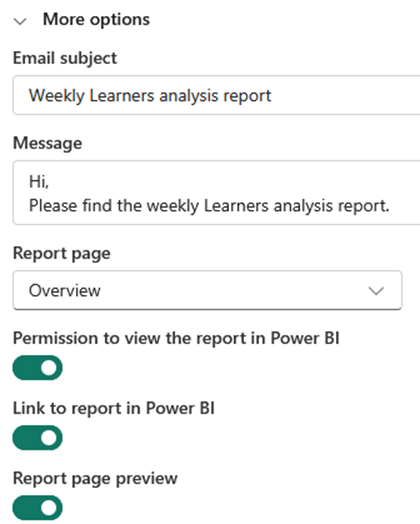
Task: Click 'Permission to view the report in Power BI' label
Action: [x=176, y=338]
